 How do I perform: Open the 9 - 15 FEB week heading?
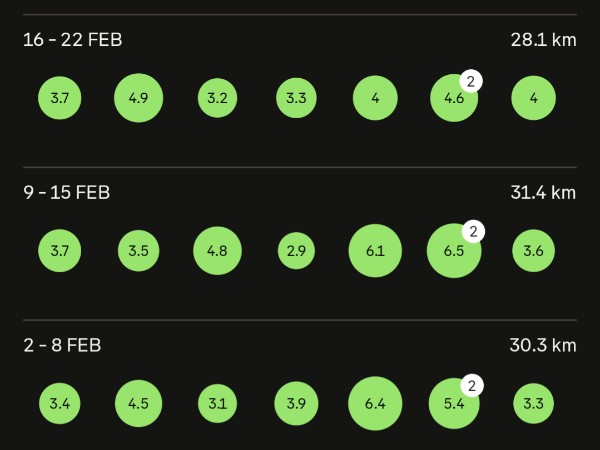point(67,193)
